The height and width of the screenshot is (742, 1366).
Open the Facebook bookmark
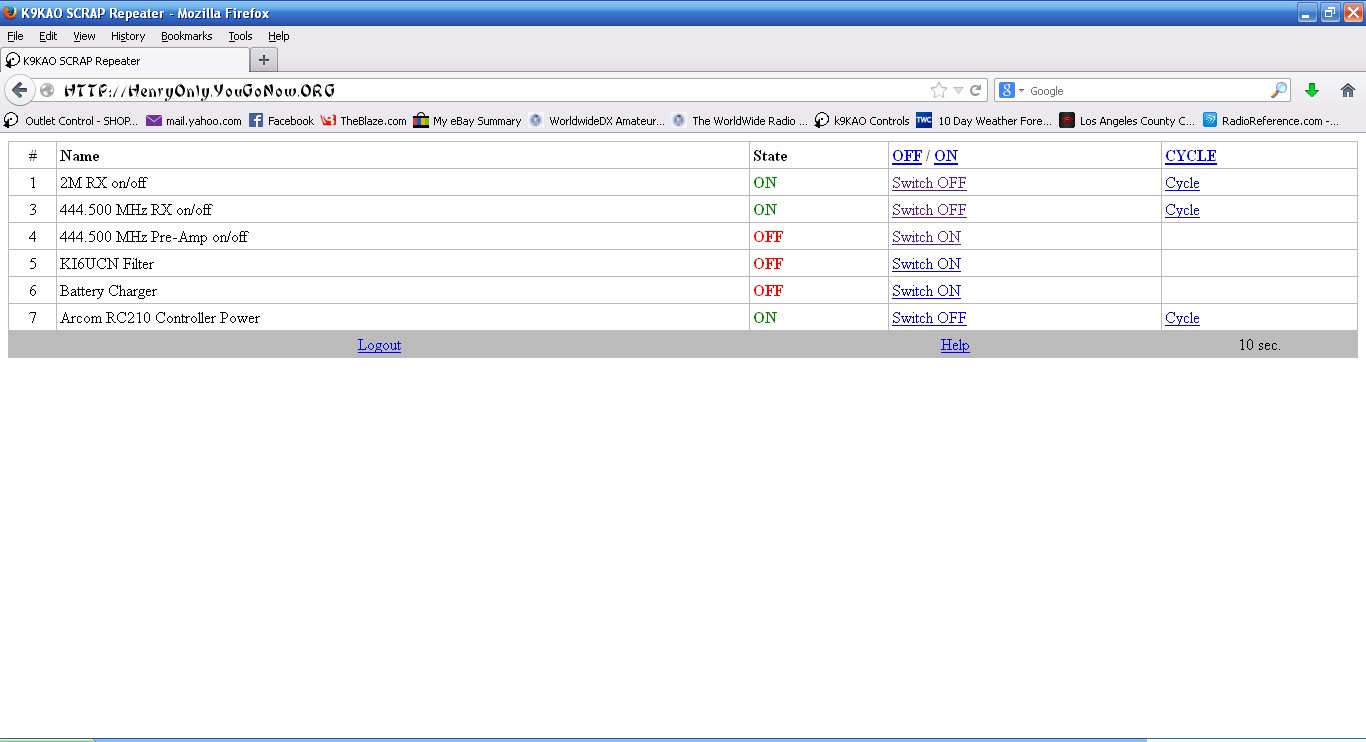pyautogui.click(x=281, y=121)
